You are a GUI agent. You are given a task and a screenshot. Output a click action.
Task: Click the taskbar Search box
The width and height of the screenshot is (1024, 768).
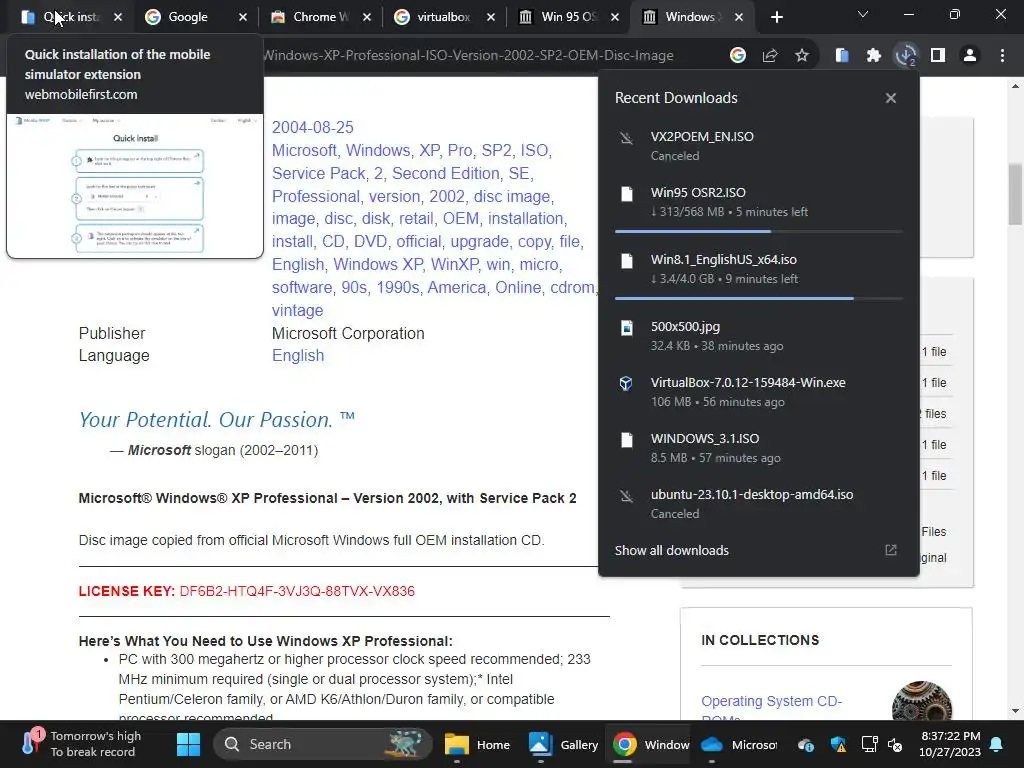click(x=323, y=744)
